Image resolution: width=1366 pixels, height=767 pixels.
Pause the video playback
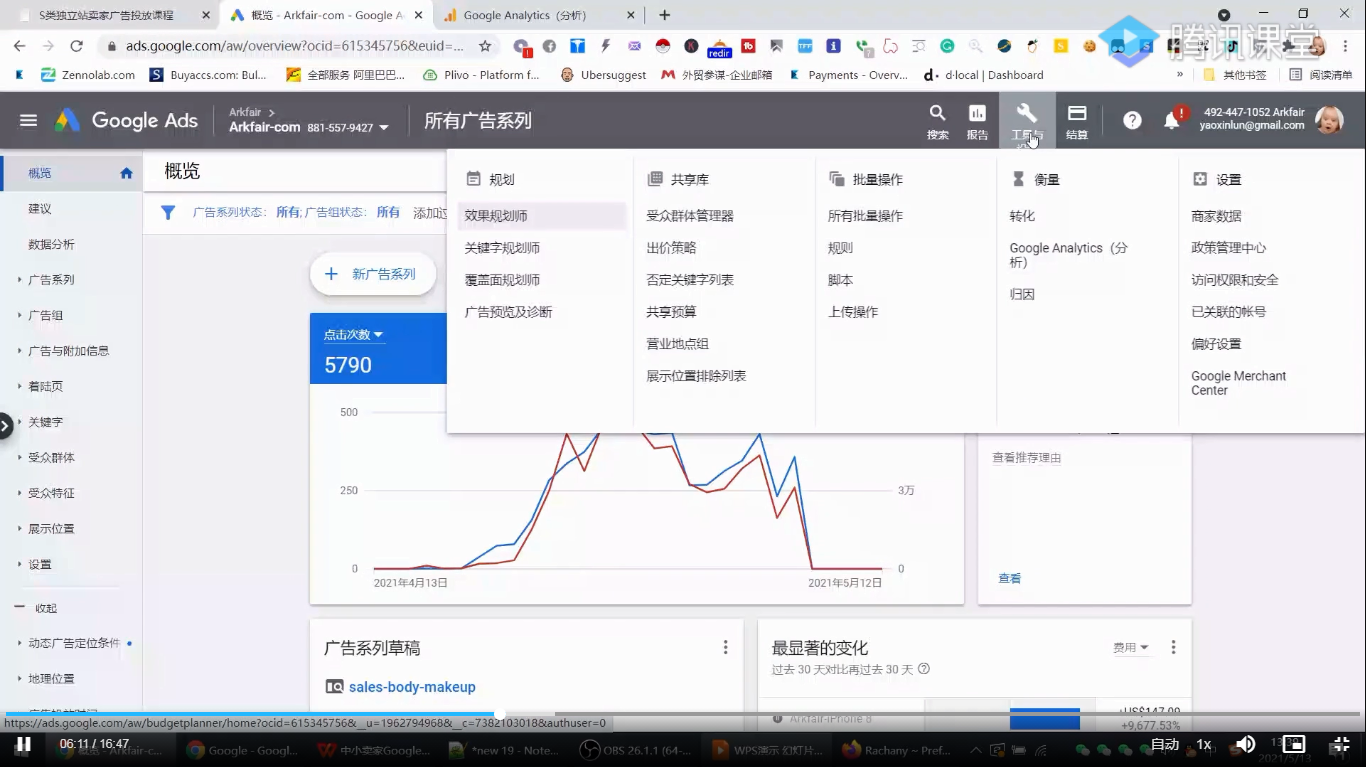tap(24, 744)
